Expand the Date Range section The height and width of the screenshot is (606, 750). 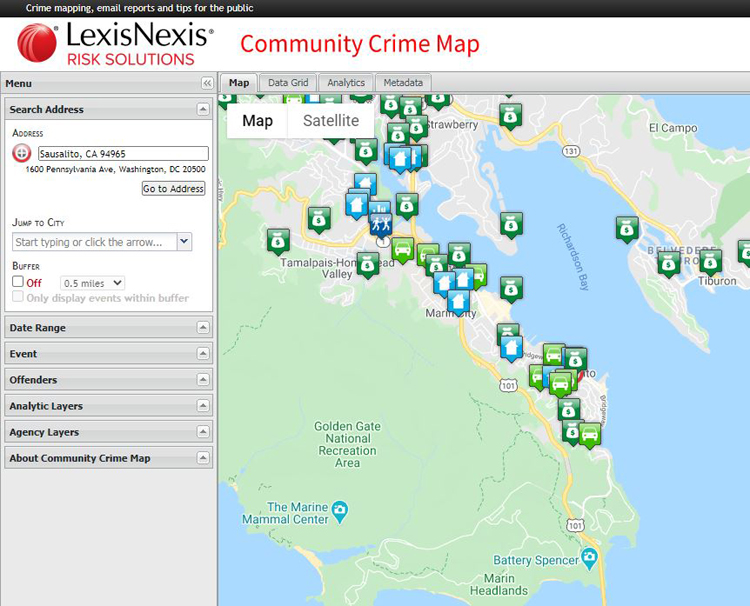pos(203,328)
